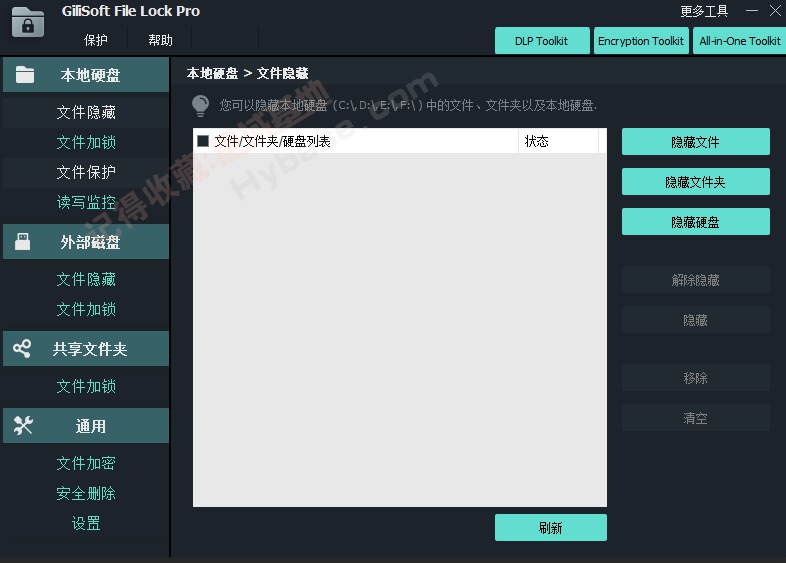Open the 更多工具 menu
The image size is (786, 563).
click(x=704, y=11)
